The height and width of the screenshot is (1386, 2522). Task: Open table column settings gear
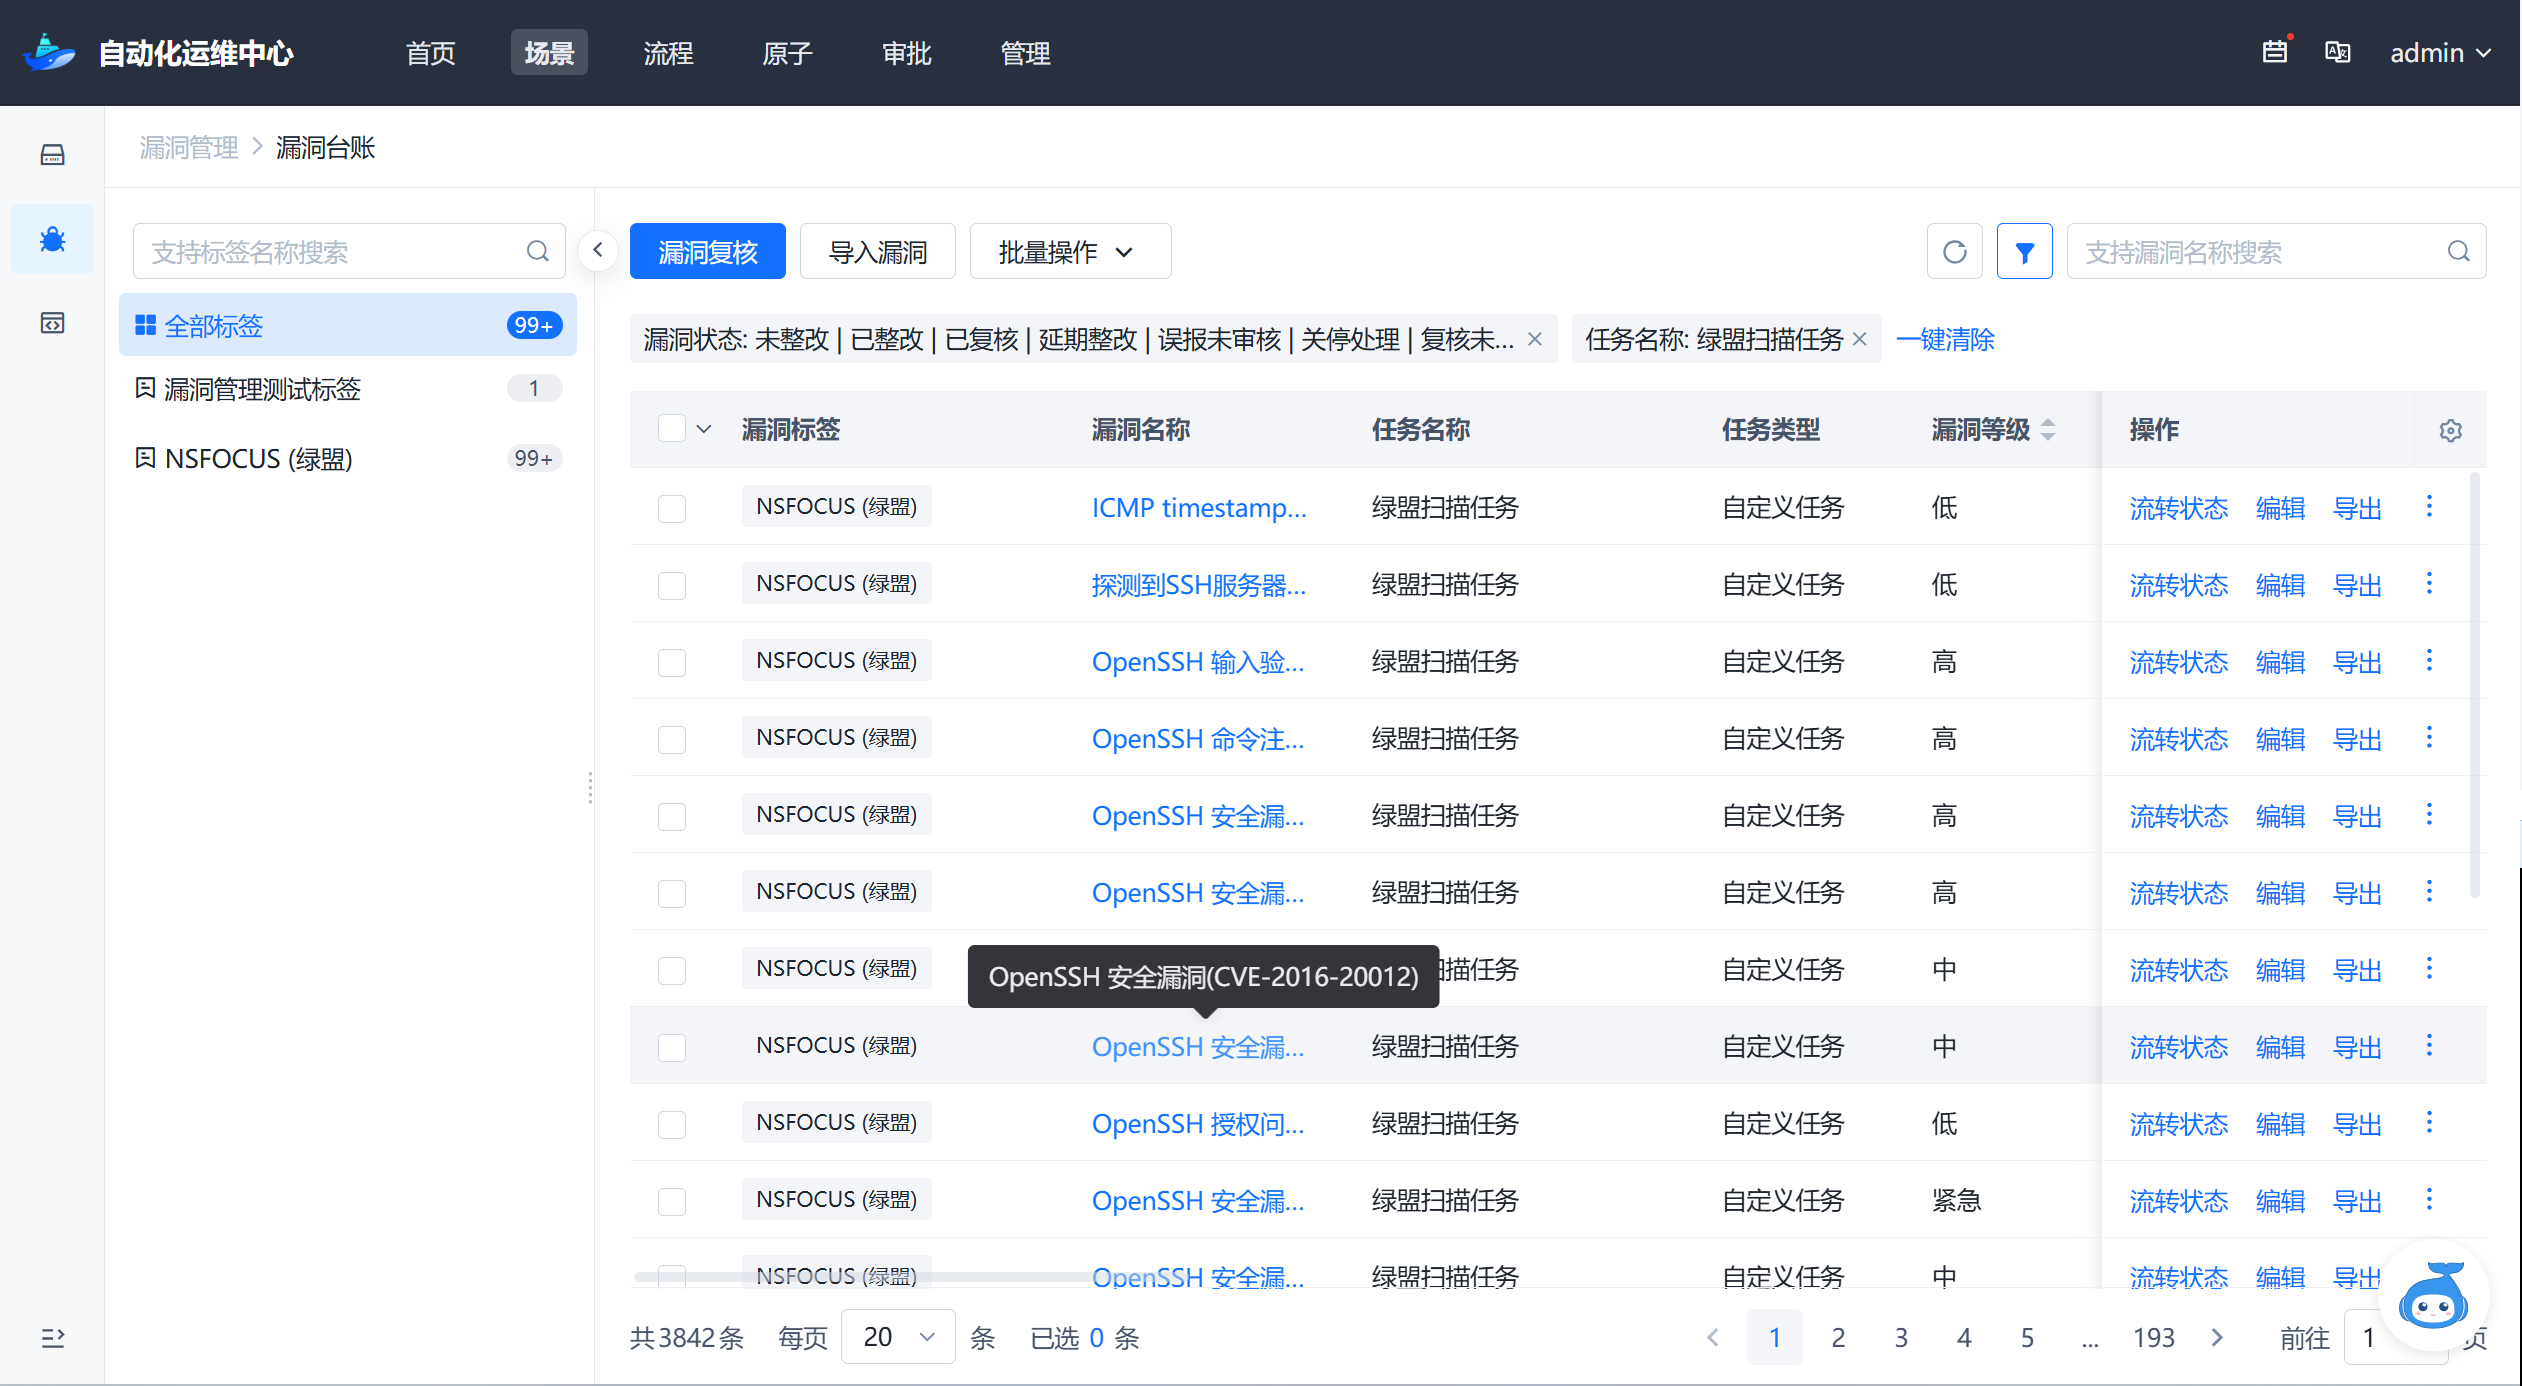[2450, 431]
